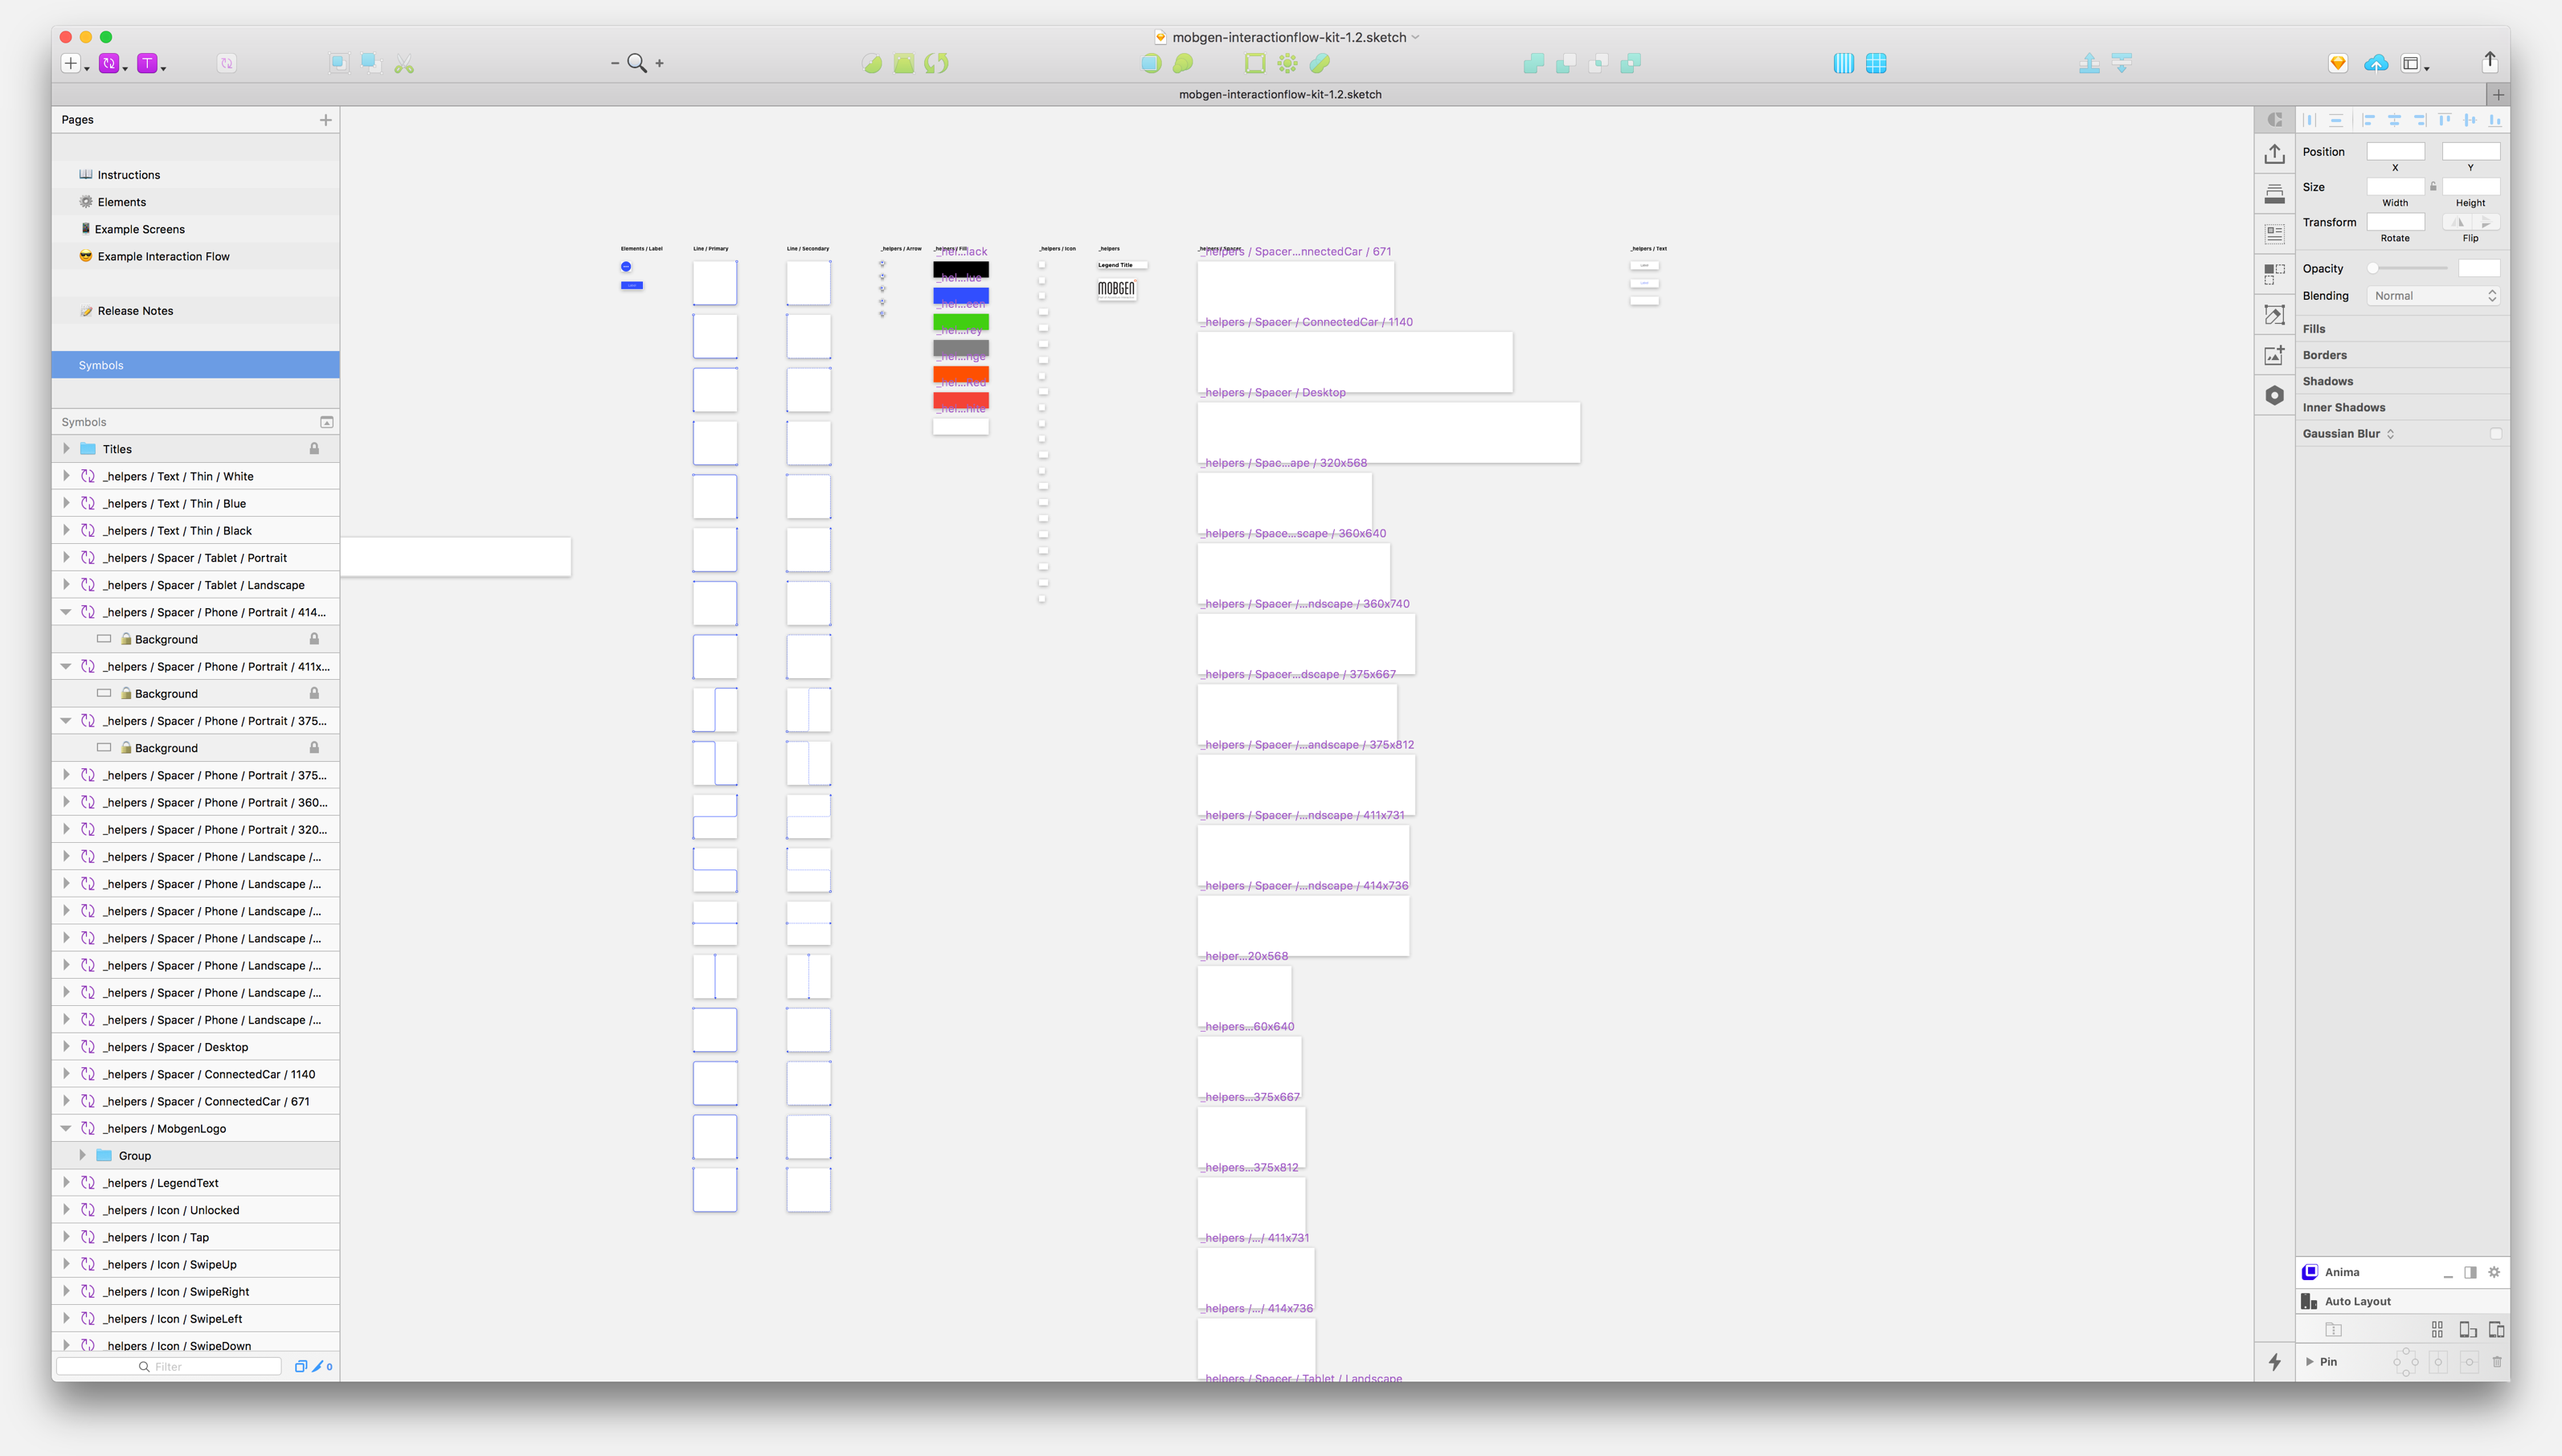Open the hexagon settings icon in the inspector sidebar
The image size is (2562, 1456).
(x=2274, y=395)
